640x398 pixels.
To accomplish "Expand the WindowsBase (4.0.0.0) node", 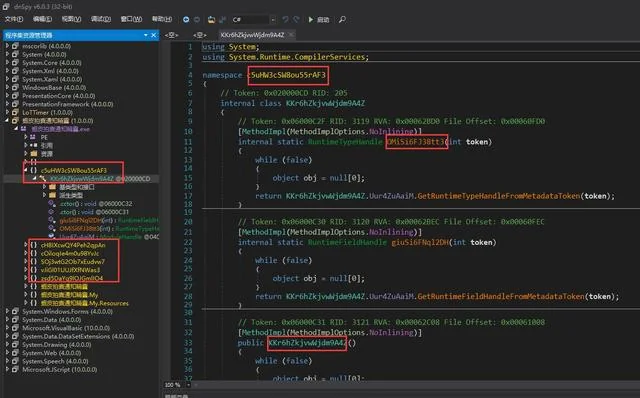I will tap(7, 87).
